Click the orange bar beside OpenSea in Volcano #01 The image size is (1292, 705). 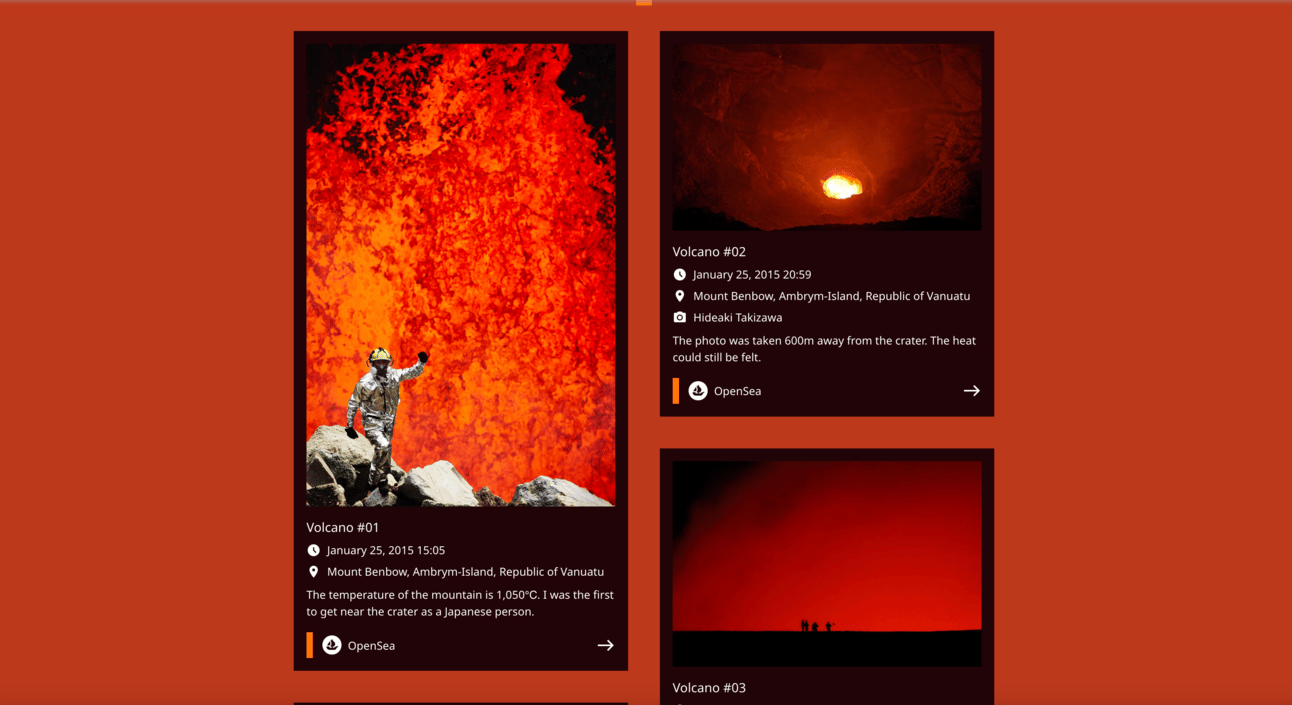[x=310, y=645]
